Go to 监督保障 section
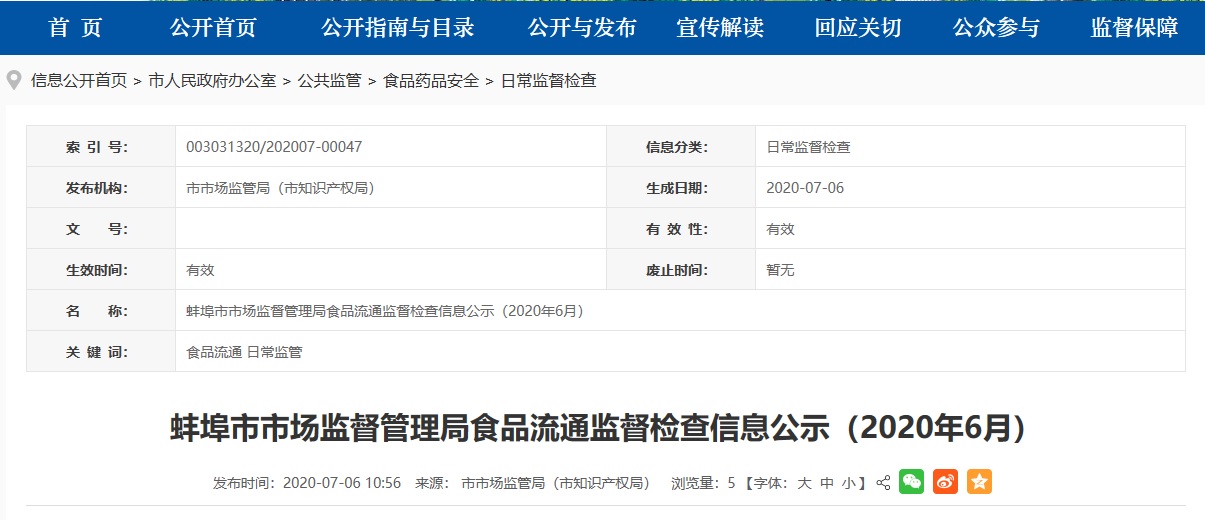Viewport: 1205px width, 520px height. 1134,28
